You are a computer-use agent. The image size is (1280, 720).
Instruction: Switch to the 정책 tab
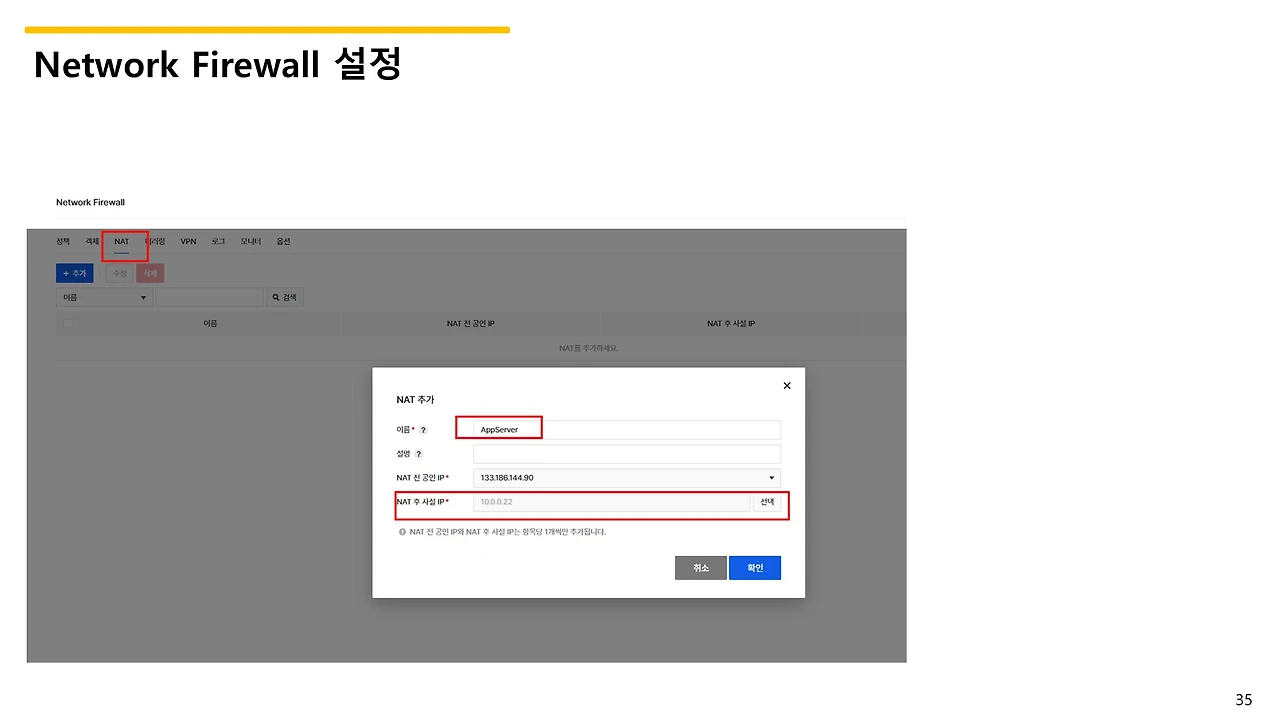(x=62, y=241)
